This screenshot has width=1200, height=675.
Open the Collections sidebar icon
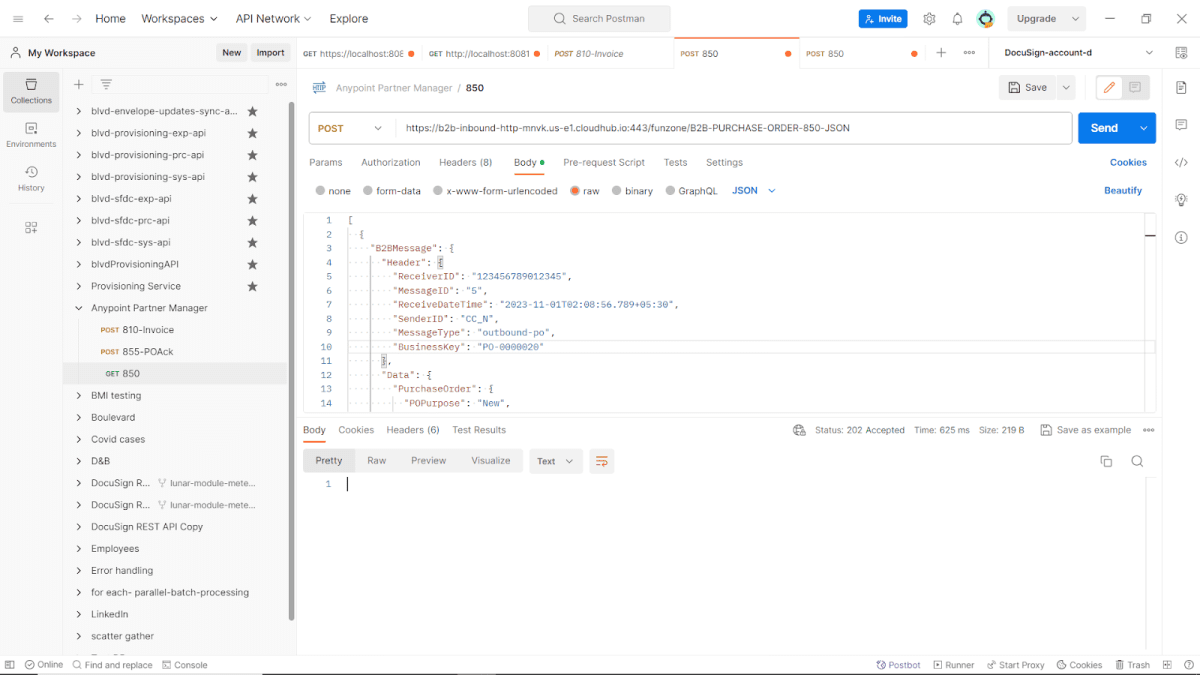(31, 91)
